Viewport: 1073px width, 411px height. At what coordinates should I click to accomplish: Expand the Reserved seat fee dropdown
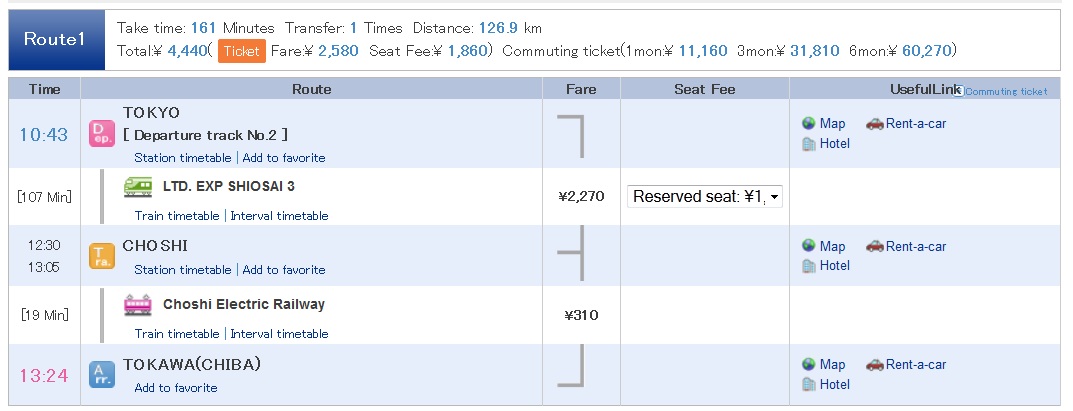coord(705,197)
